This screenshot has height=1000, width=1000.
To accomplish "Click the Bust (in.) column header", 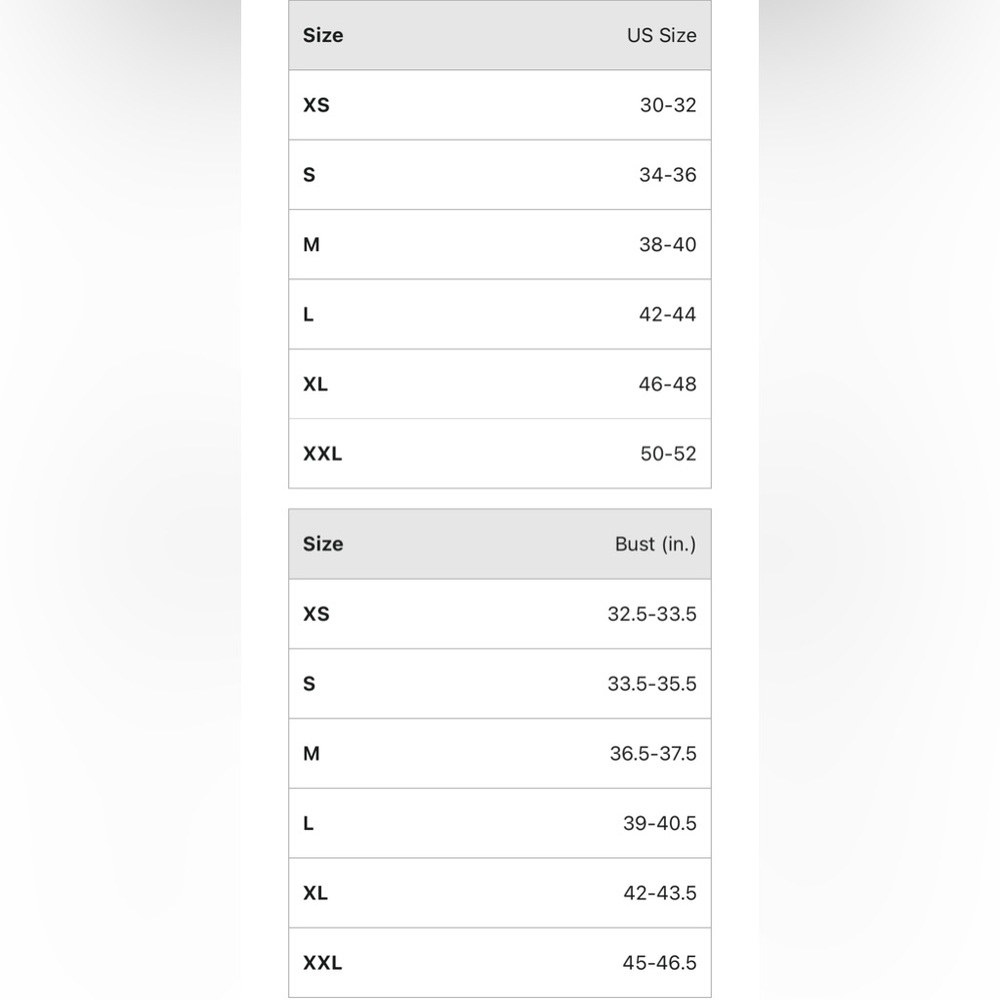I will pos(655,544).
